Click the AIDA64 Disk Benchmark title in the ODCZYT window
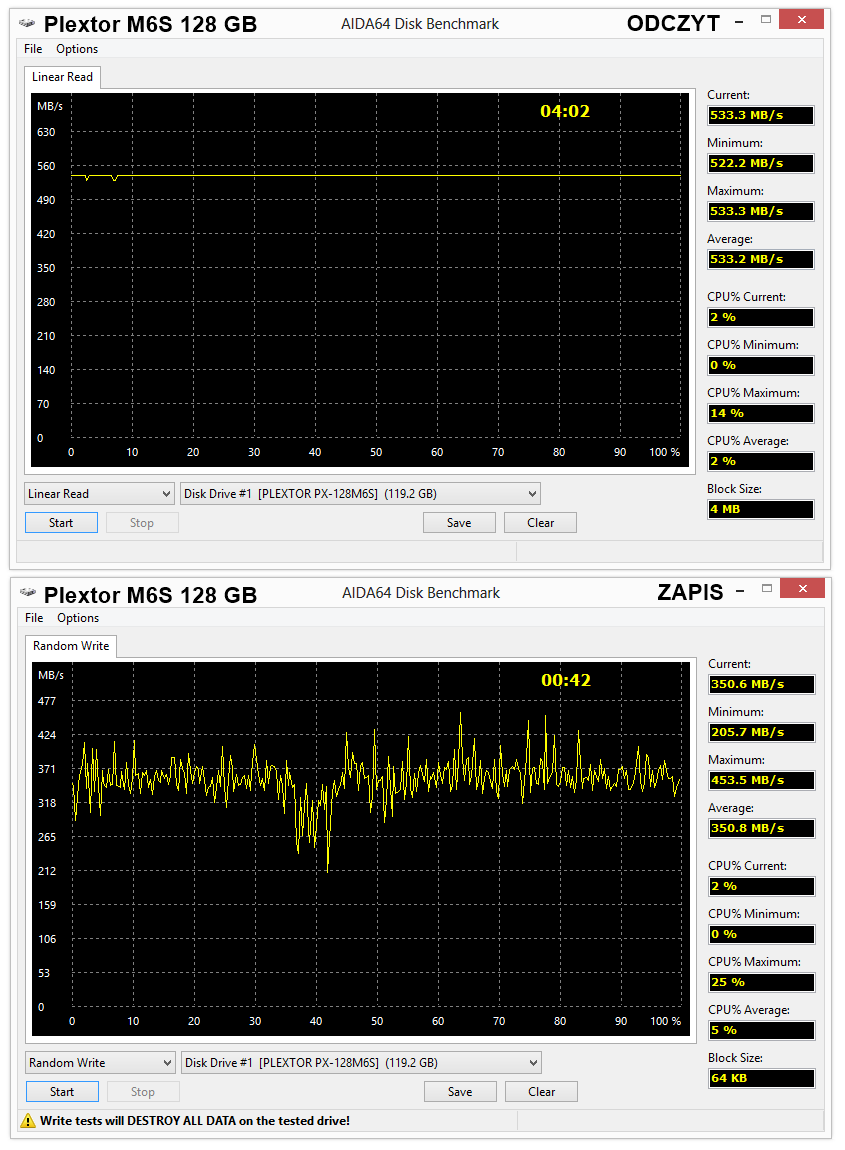The image size is (845, 1150). click(420, 24)
